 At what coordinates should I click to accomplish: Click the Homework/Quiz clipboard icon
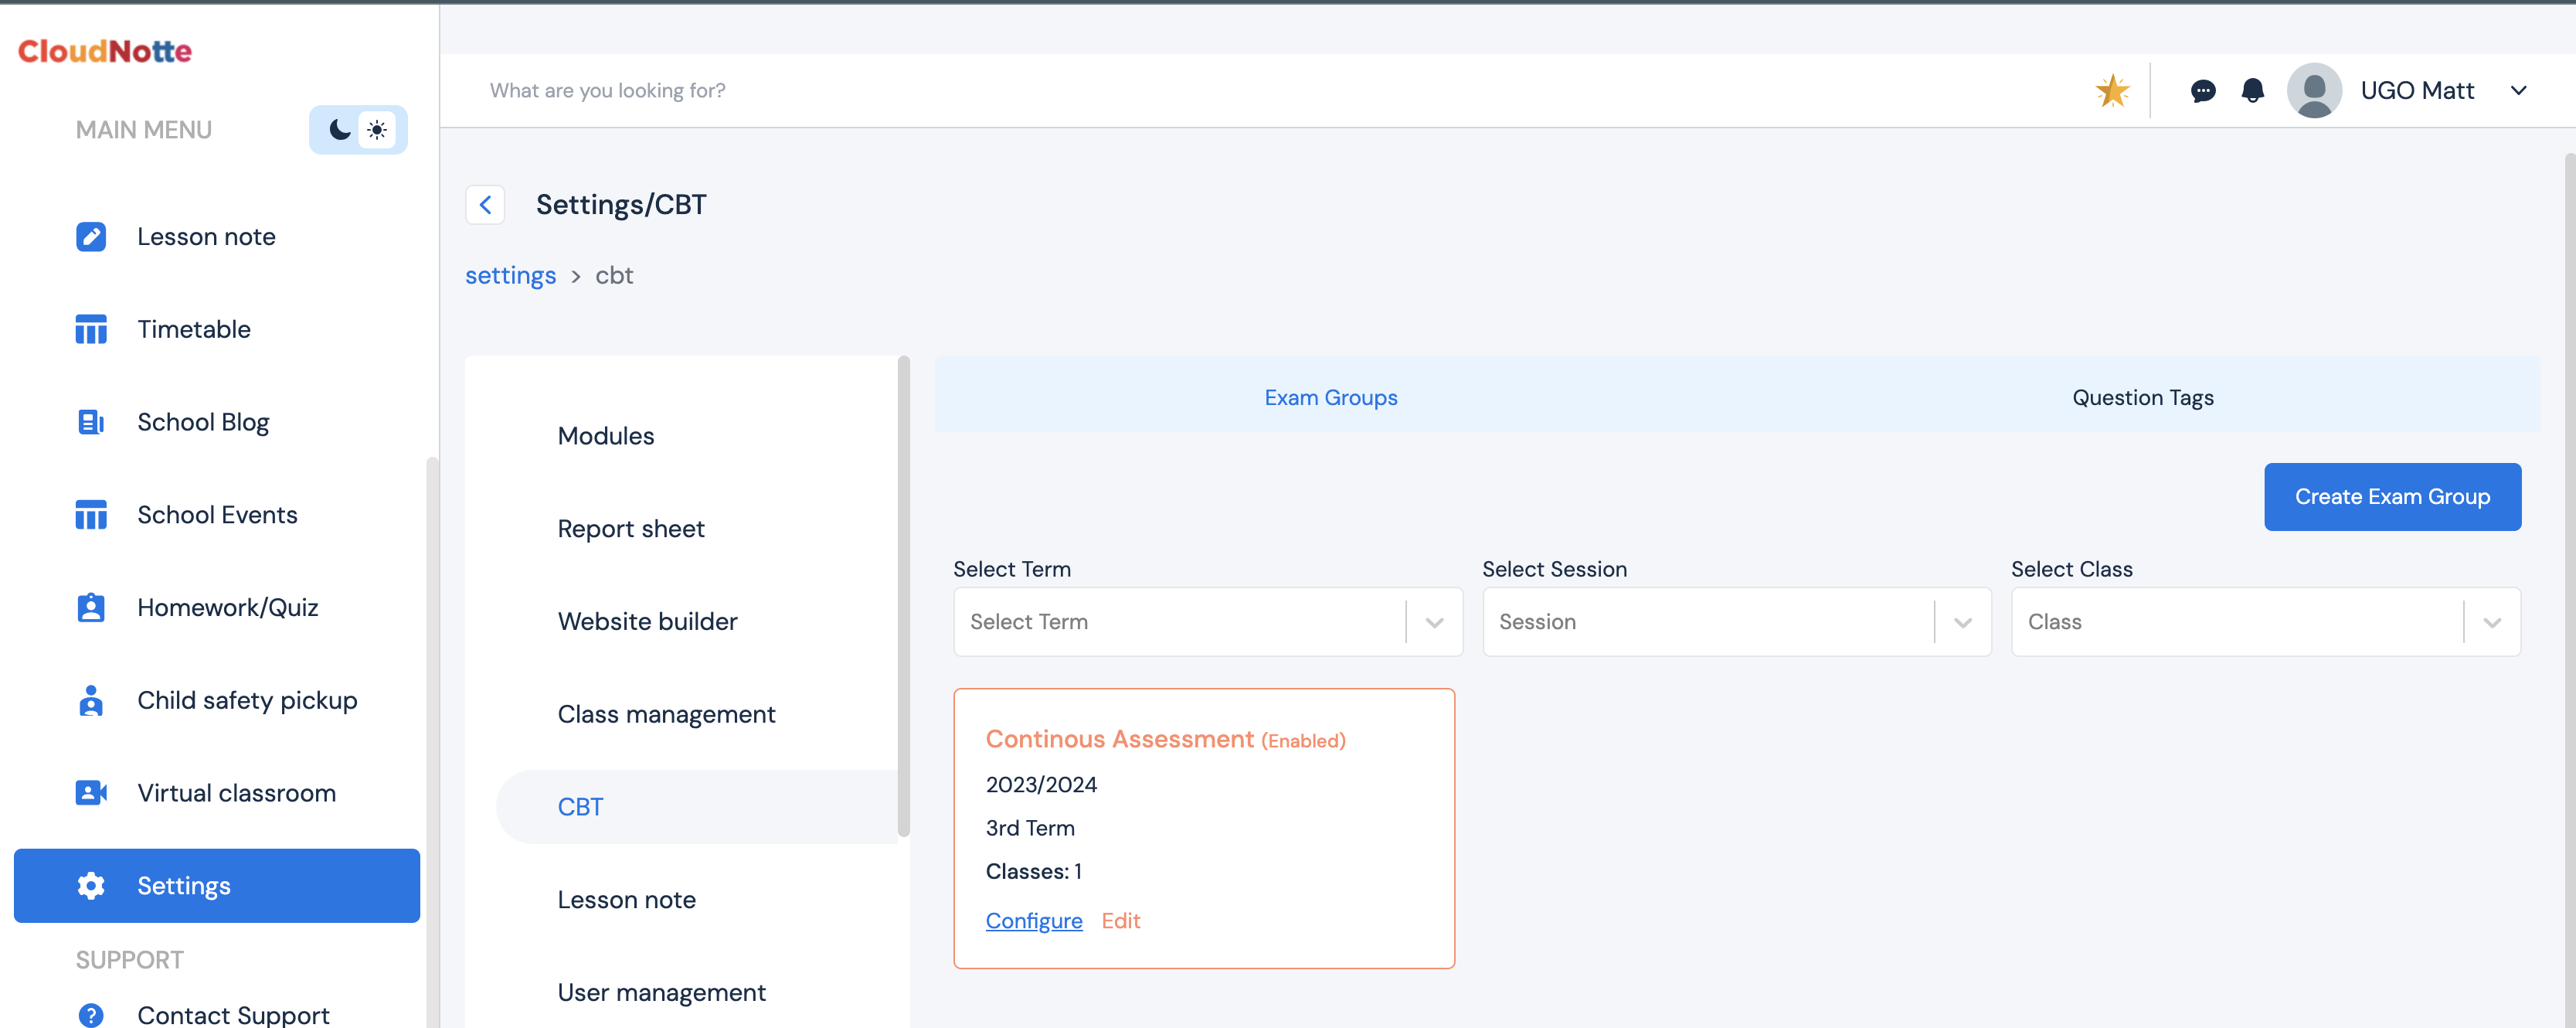click(91, 607)
